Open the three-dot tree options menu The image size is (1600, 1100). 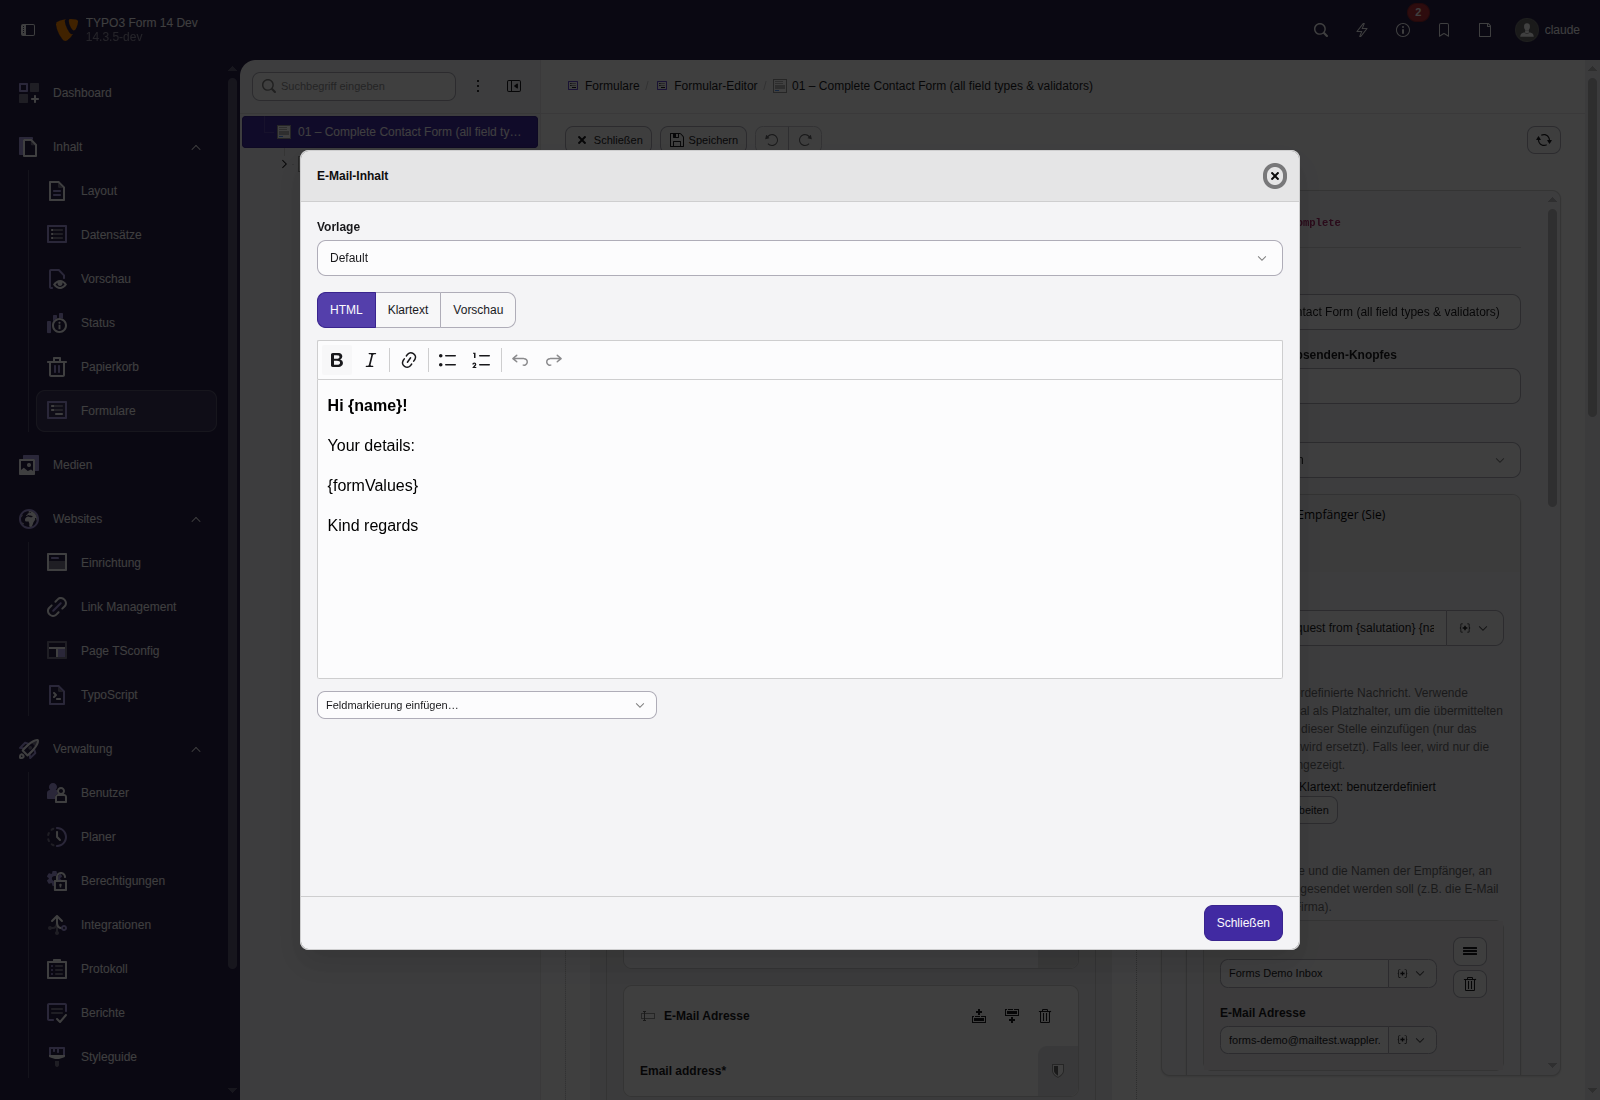478,86
